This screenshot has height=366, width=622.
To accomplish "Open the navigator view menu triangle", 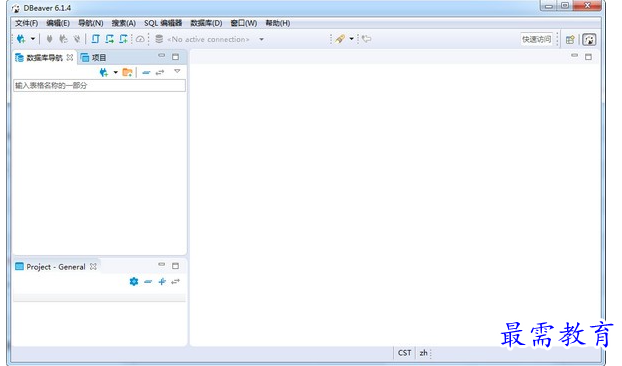I will point(177,71).
